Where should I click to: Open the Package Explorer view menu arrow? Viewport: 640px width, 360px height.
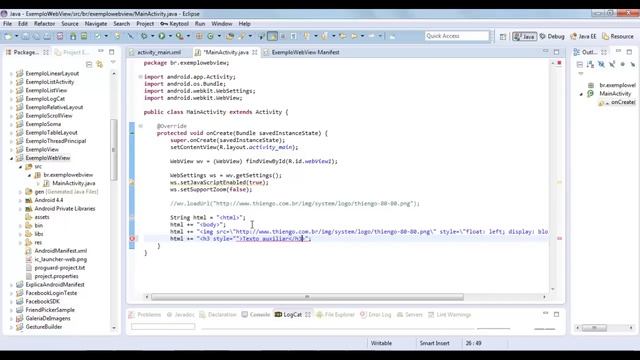(113, 62)
